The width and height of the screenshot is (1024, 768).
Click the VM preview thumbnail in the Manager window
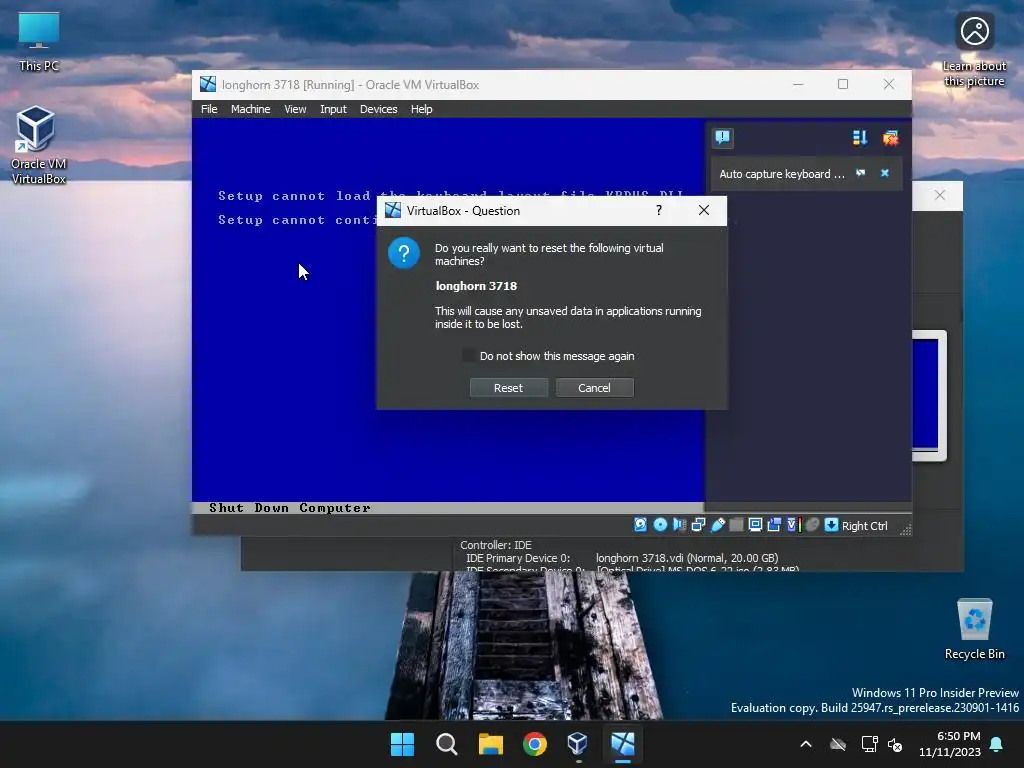click(x=929, y=396)
